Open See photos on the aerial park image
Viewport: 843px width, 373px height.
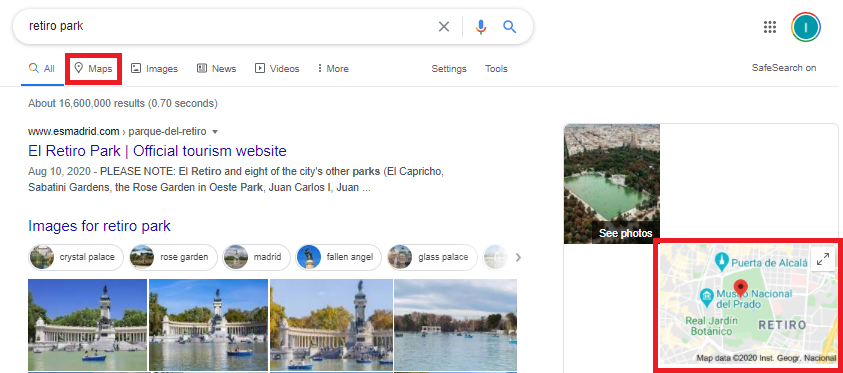pyautogui.click(x=625, y=233)
